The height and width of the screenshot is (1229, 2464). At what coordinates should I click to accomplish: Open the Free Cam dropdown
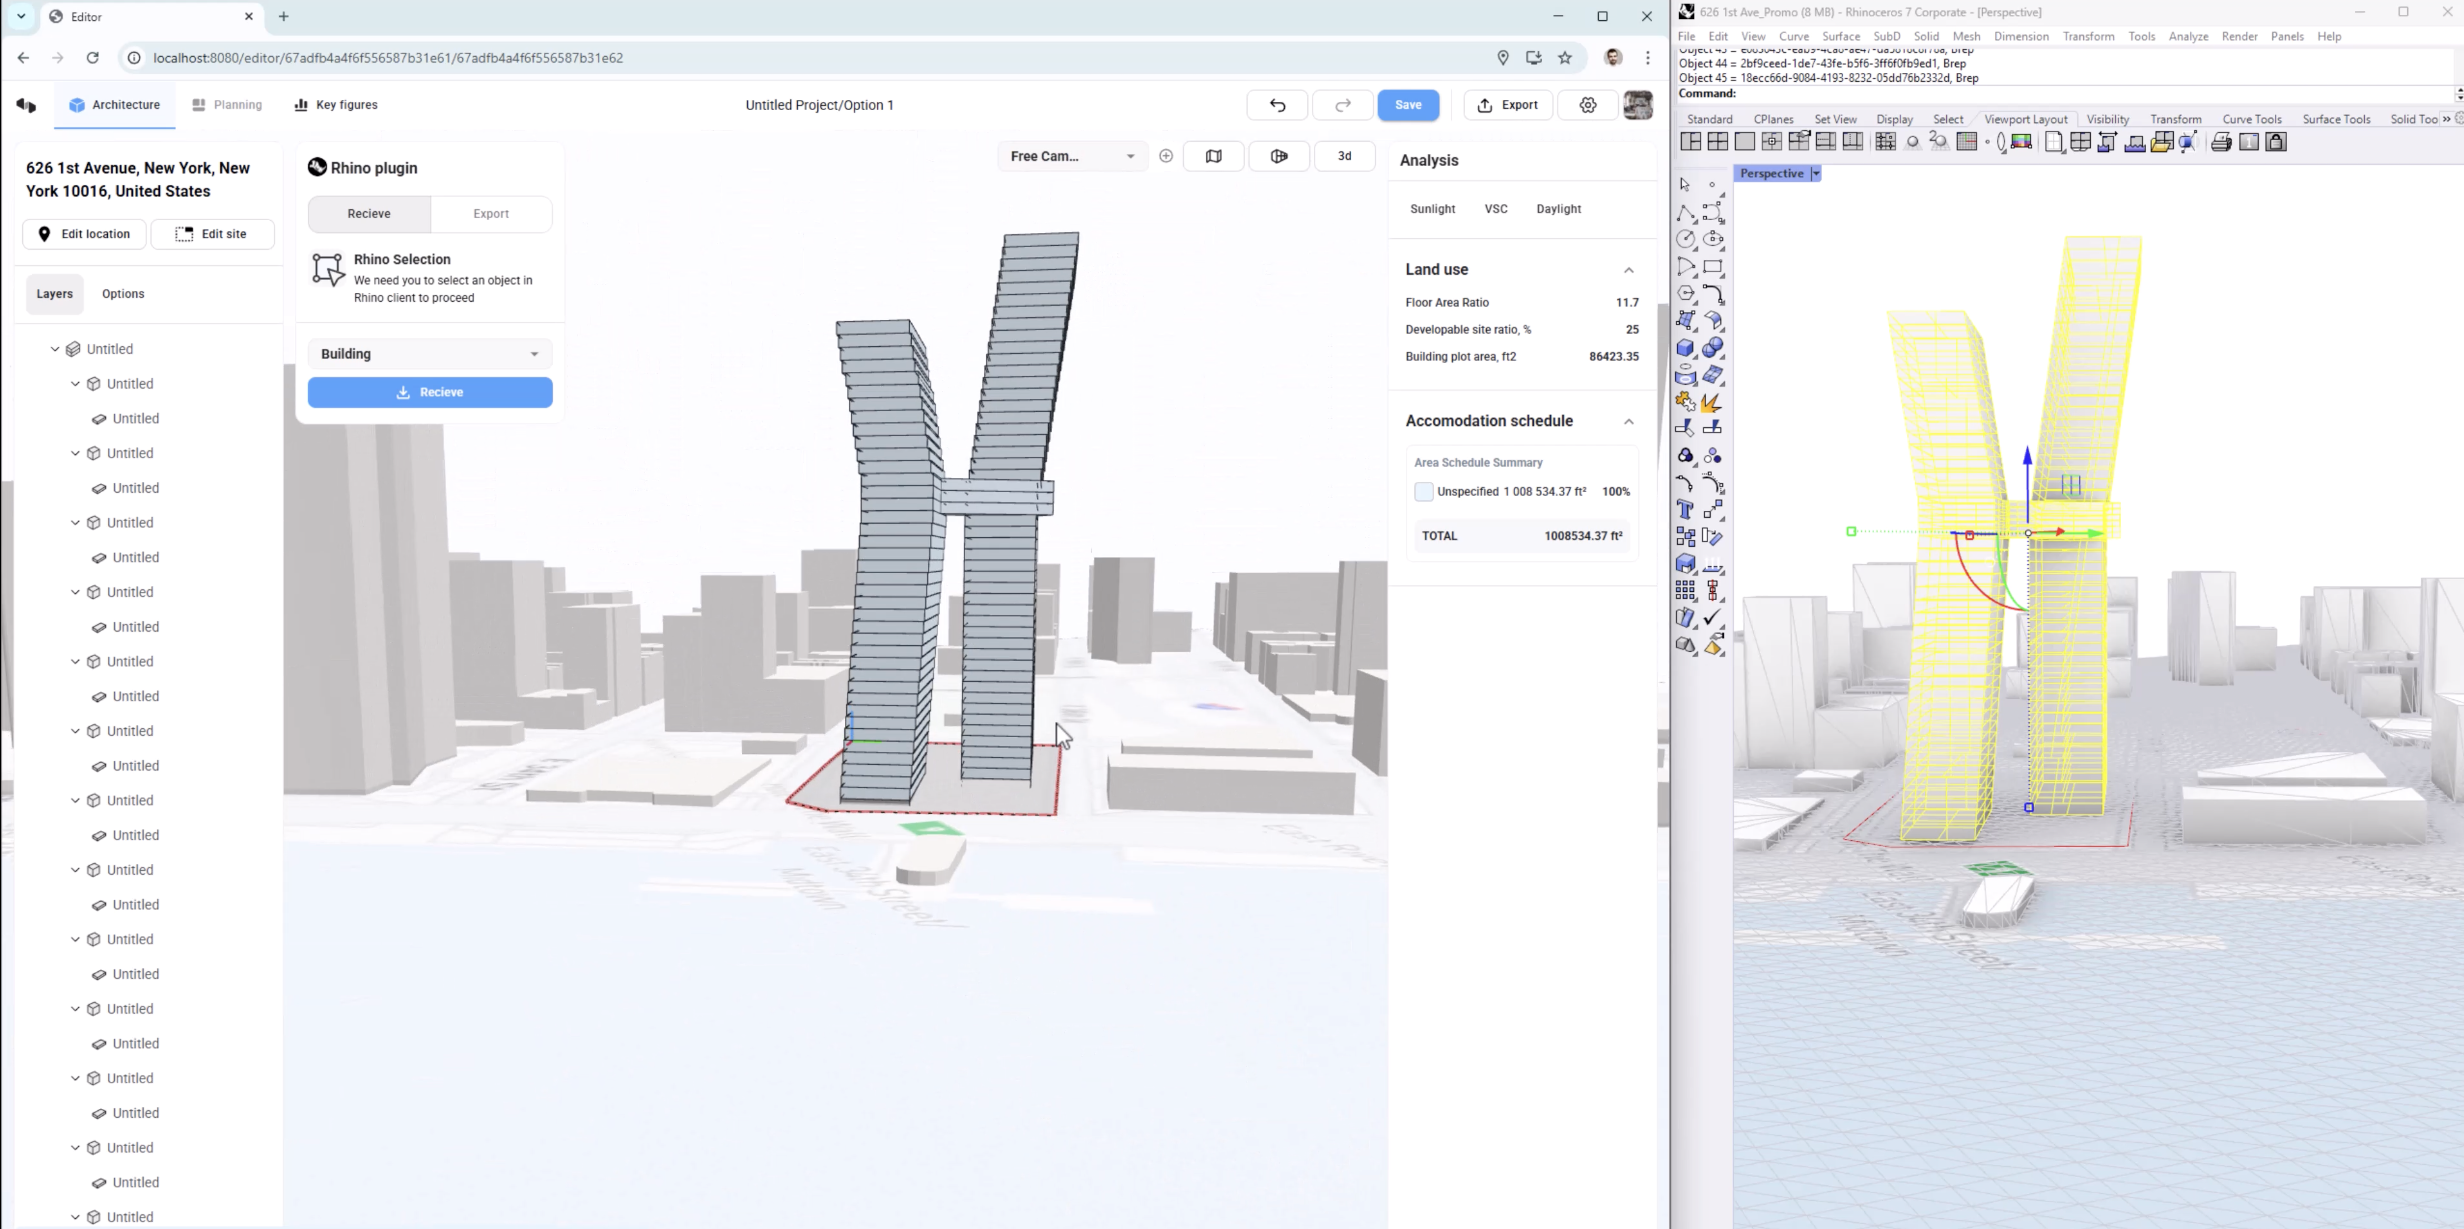click(1074, 156)
